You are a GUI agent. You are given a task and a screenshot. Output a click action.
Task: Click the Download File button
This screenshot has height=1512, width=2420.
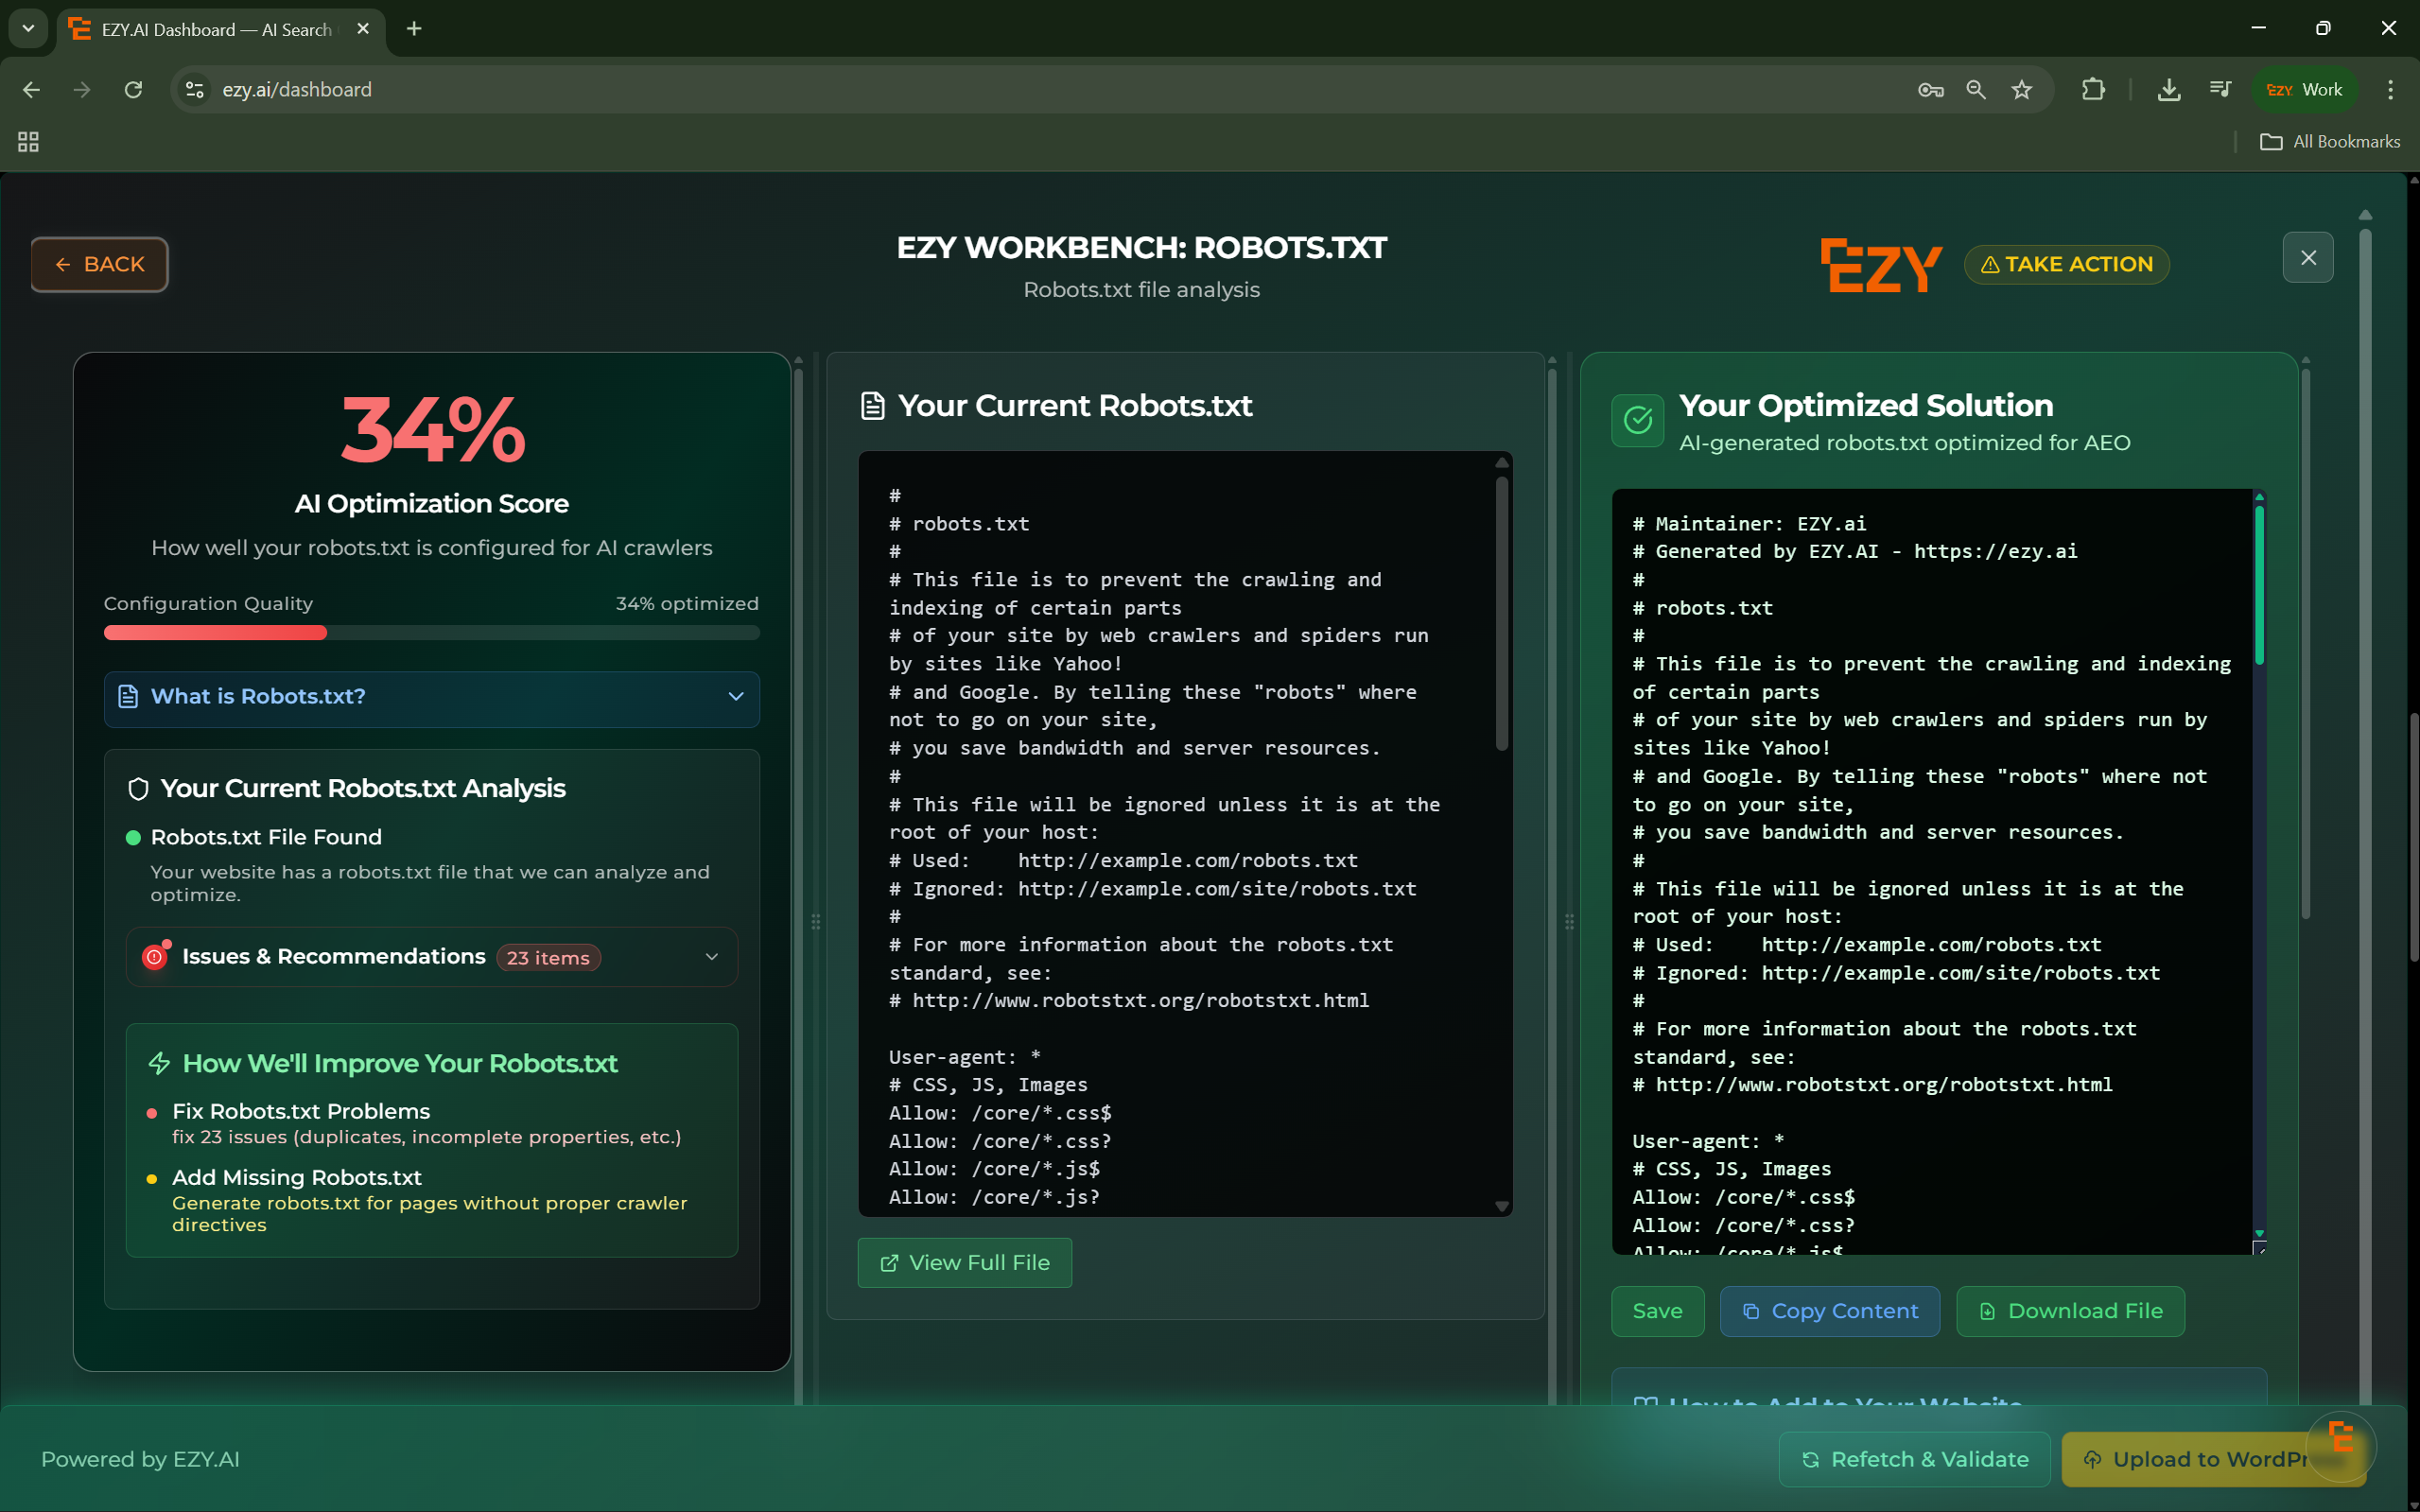point(2070,1311)
